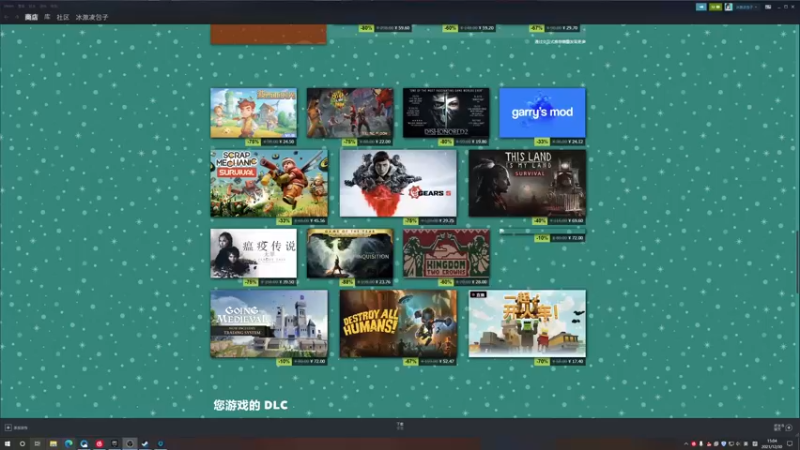Click the Cortana search circle icon

[22, 444]
